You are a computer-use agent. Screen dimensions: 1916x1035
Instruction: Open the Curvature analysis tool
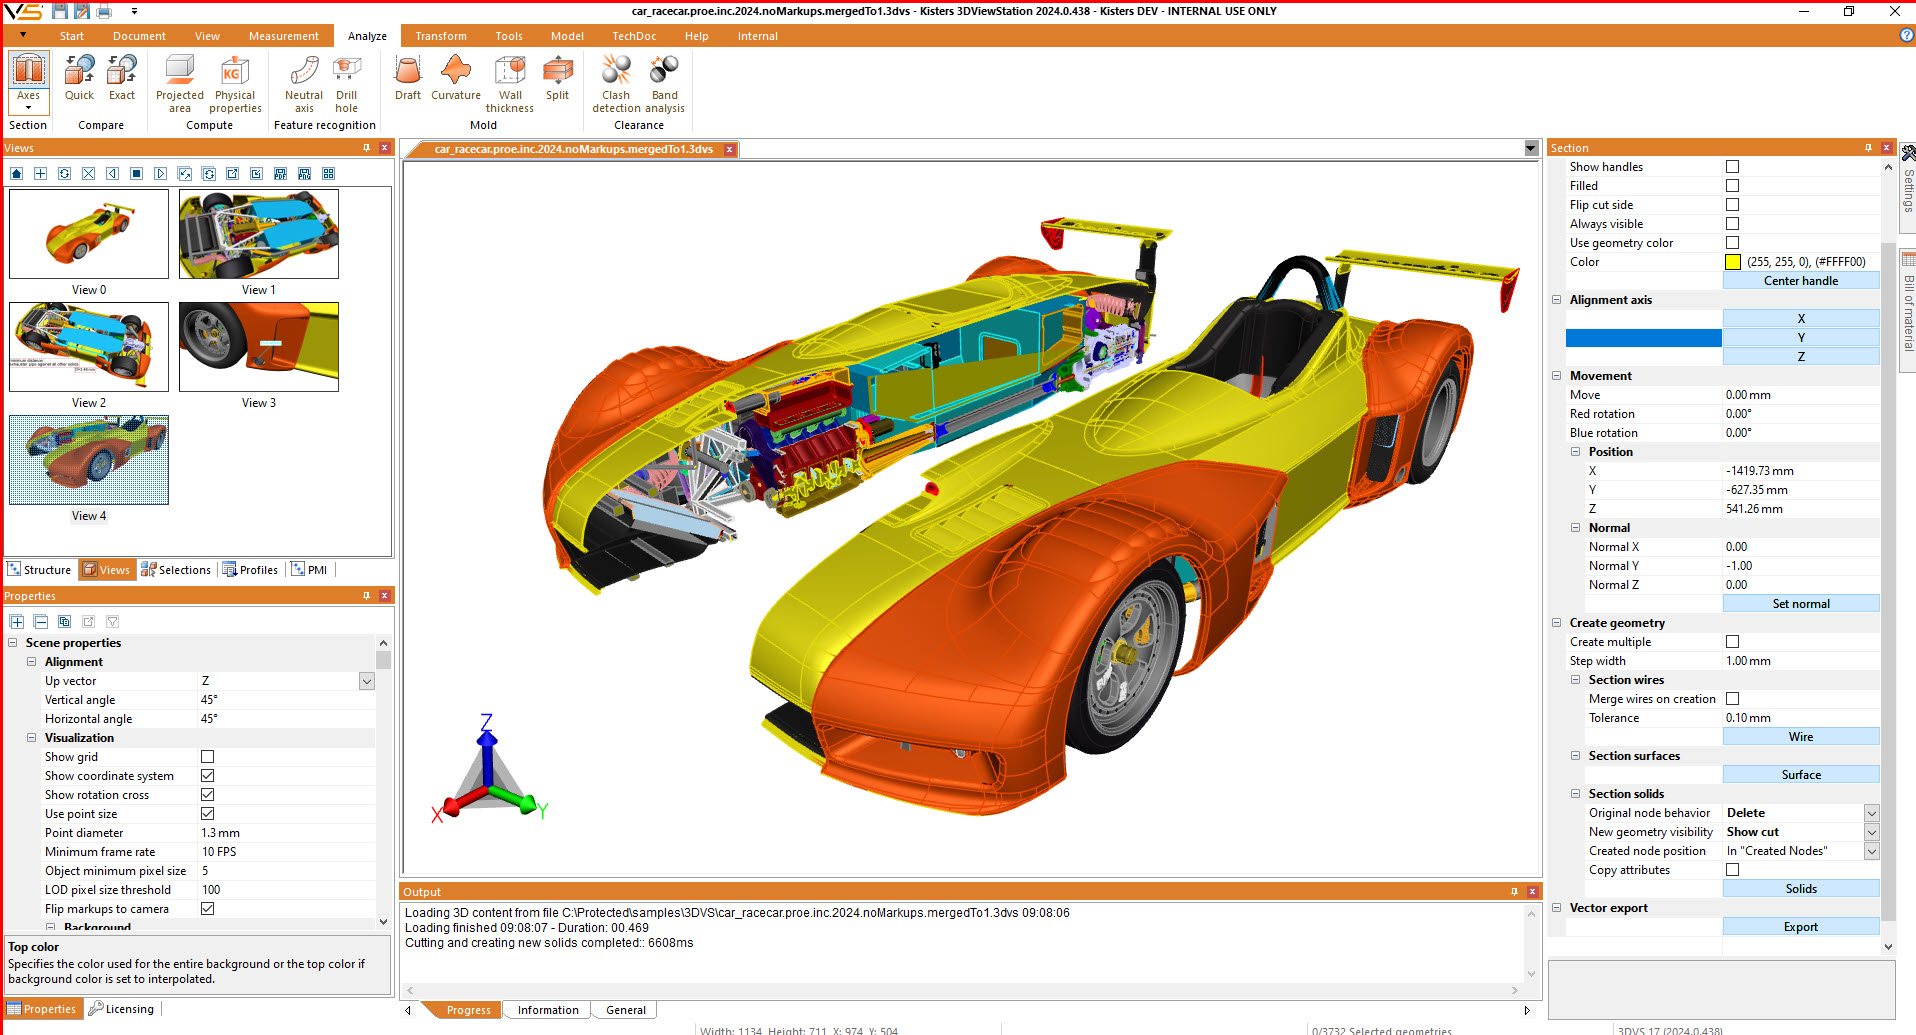coord(456,78)
